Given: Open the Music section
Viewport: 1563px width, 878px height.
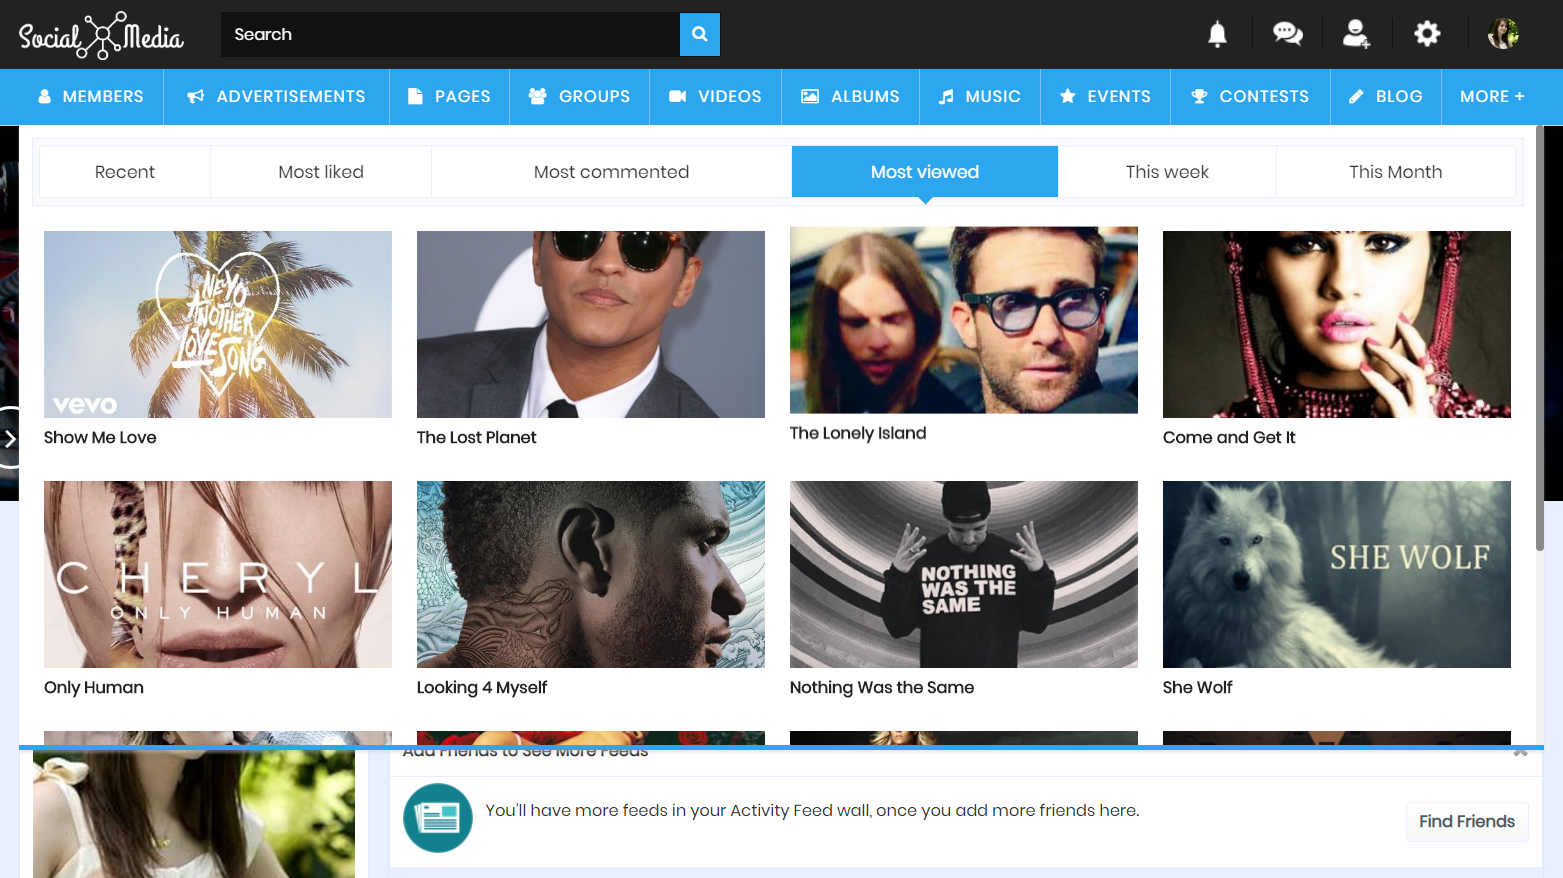Looking at the screenshot, I should (980, 96).
